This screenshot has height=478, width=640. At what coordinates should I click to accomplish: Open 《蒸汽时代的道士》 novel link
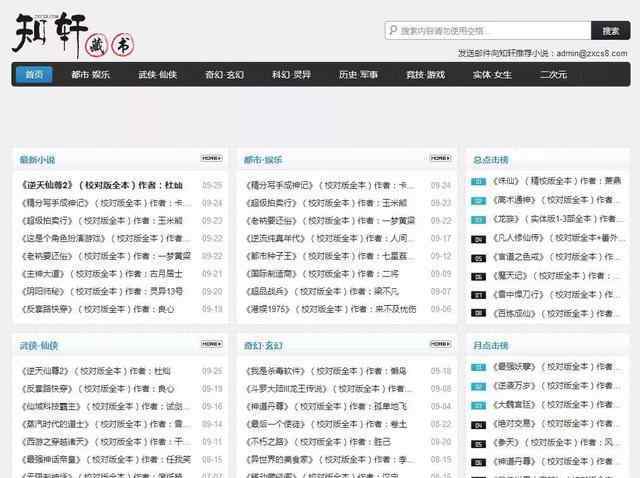(105, 424)
